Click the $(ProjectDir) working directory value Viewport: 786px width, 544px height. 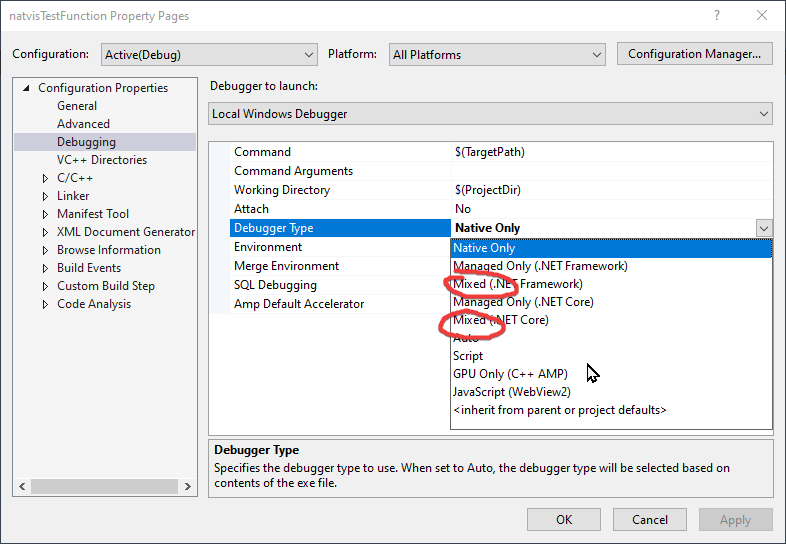point(488,190)
